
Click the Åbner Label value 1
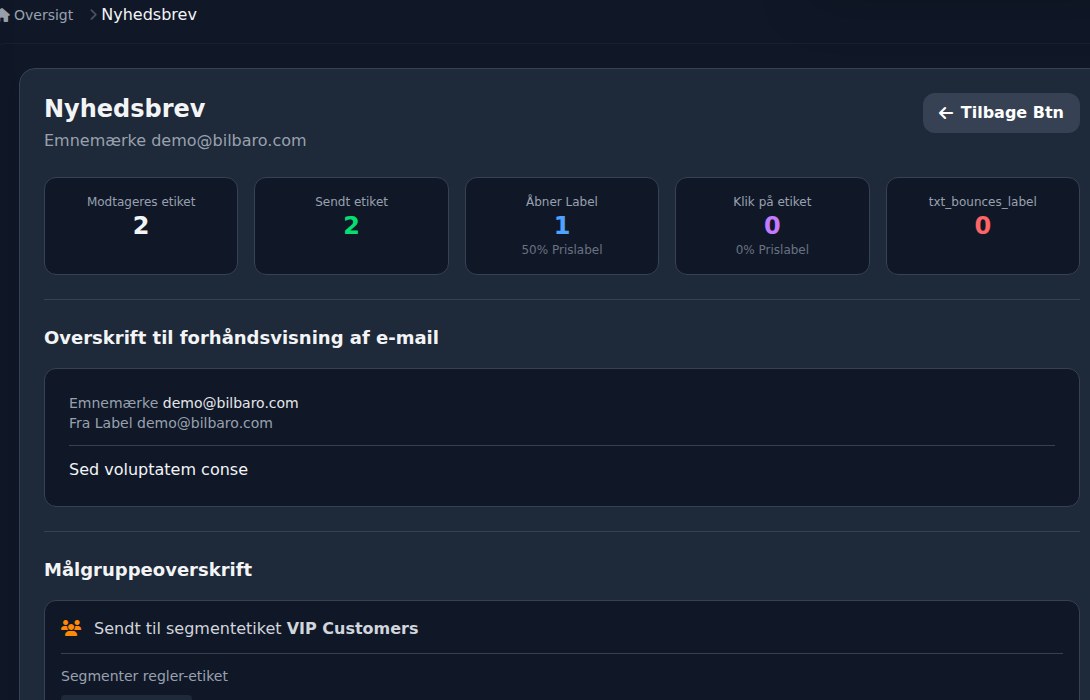562,225
